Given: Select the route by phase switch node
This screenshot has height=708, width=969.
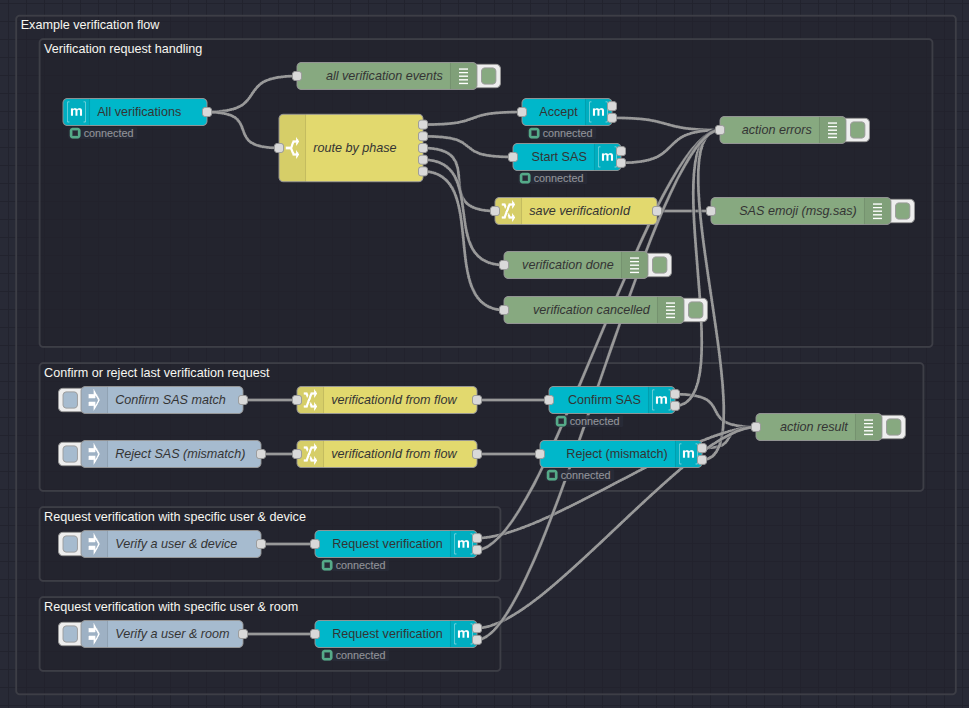Looking at the screenshot, I should (x=351, y=148).
